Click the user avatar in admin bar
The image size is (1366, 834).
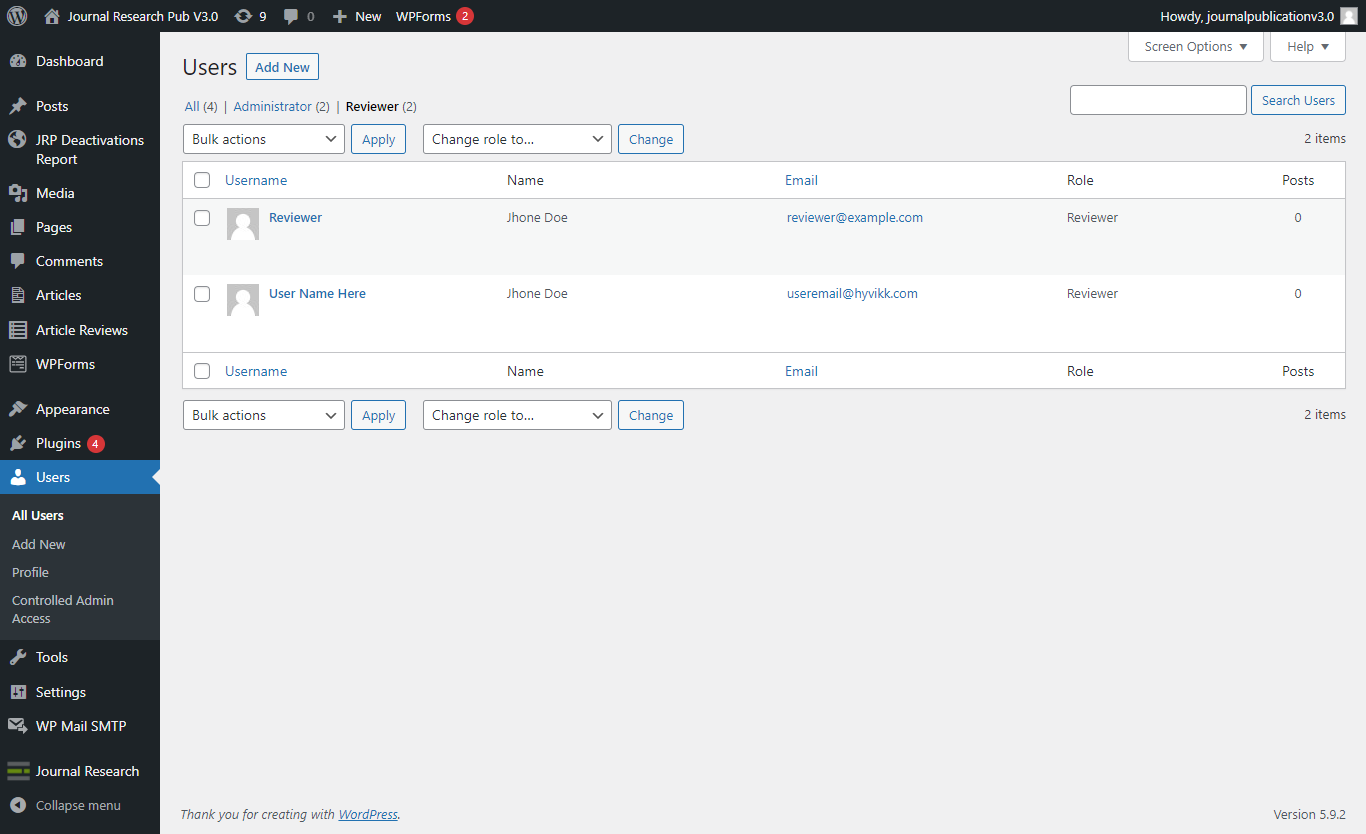pyautogui.click(x=1349, y=16)
